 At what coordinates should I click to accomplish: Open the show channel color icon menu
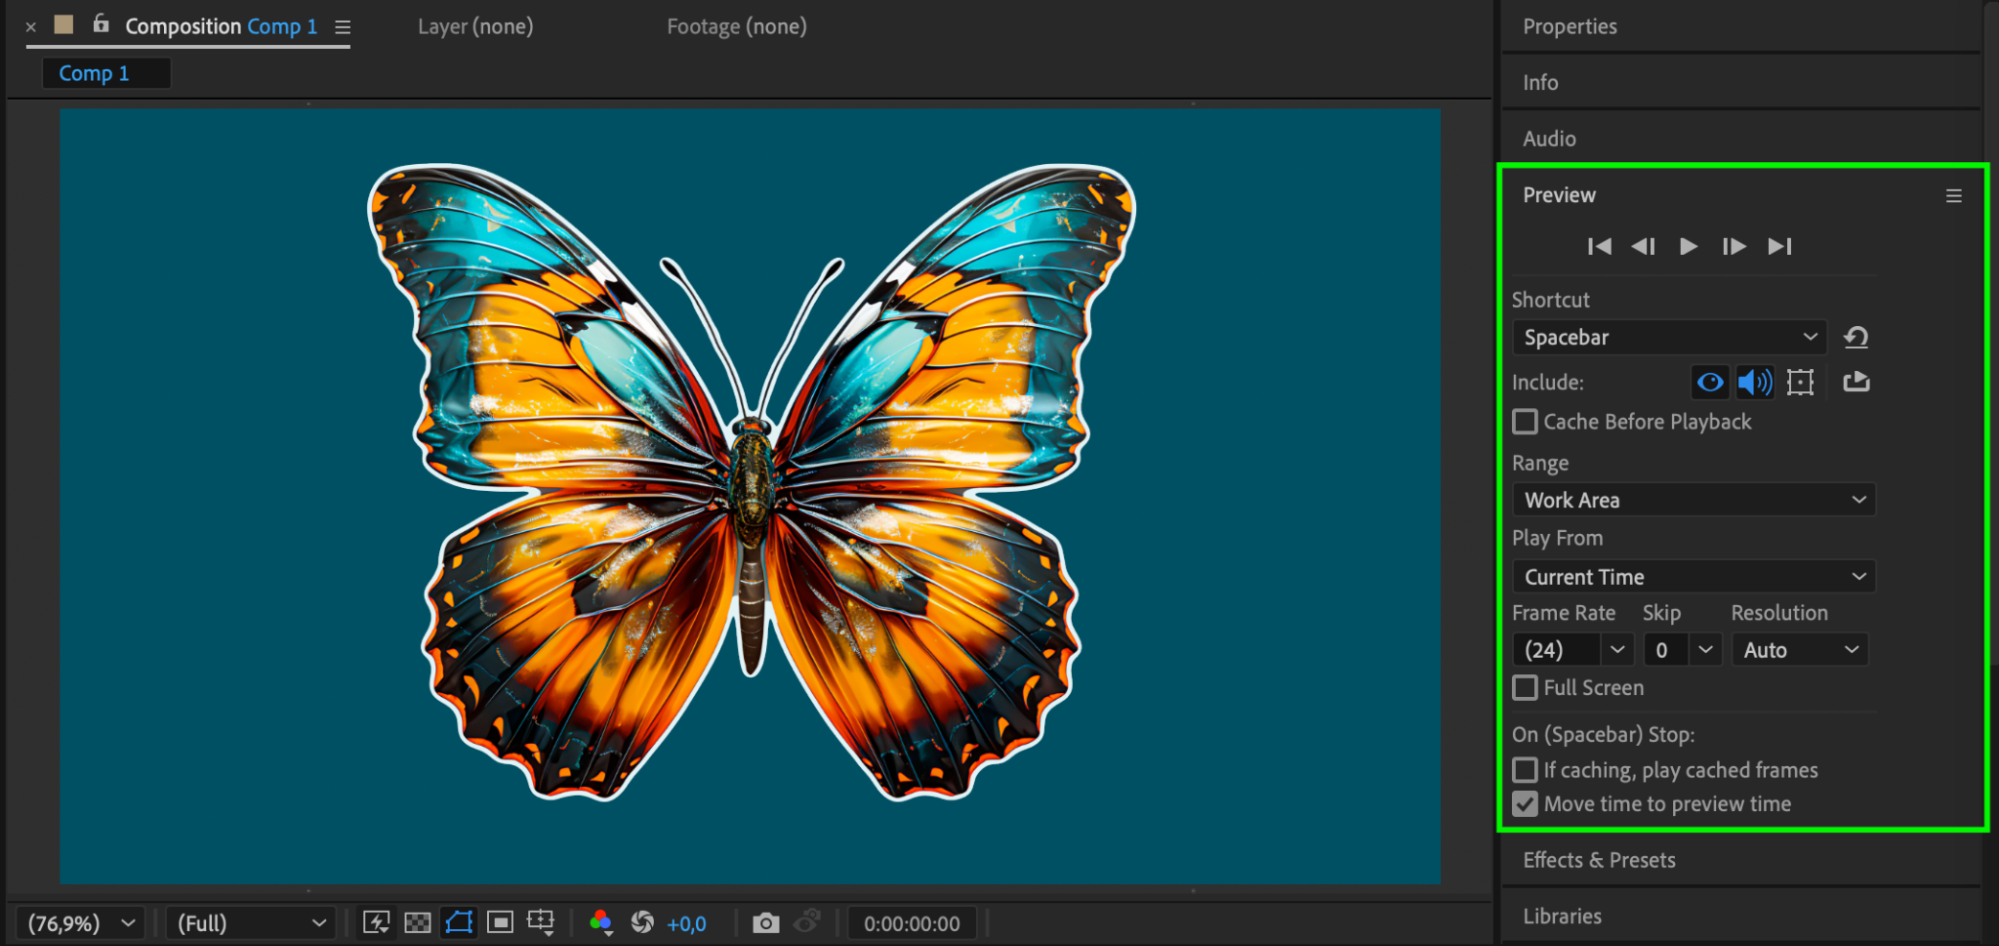tap(601, 923)
